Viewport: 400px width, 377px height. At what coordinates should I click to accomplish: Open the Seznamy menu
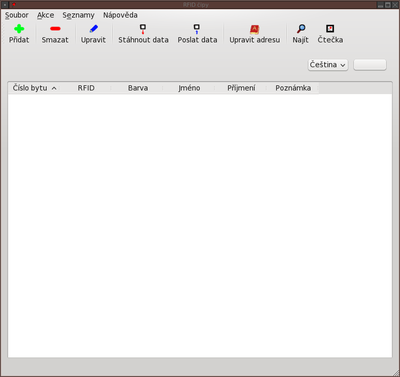coord(78,15)
